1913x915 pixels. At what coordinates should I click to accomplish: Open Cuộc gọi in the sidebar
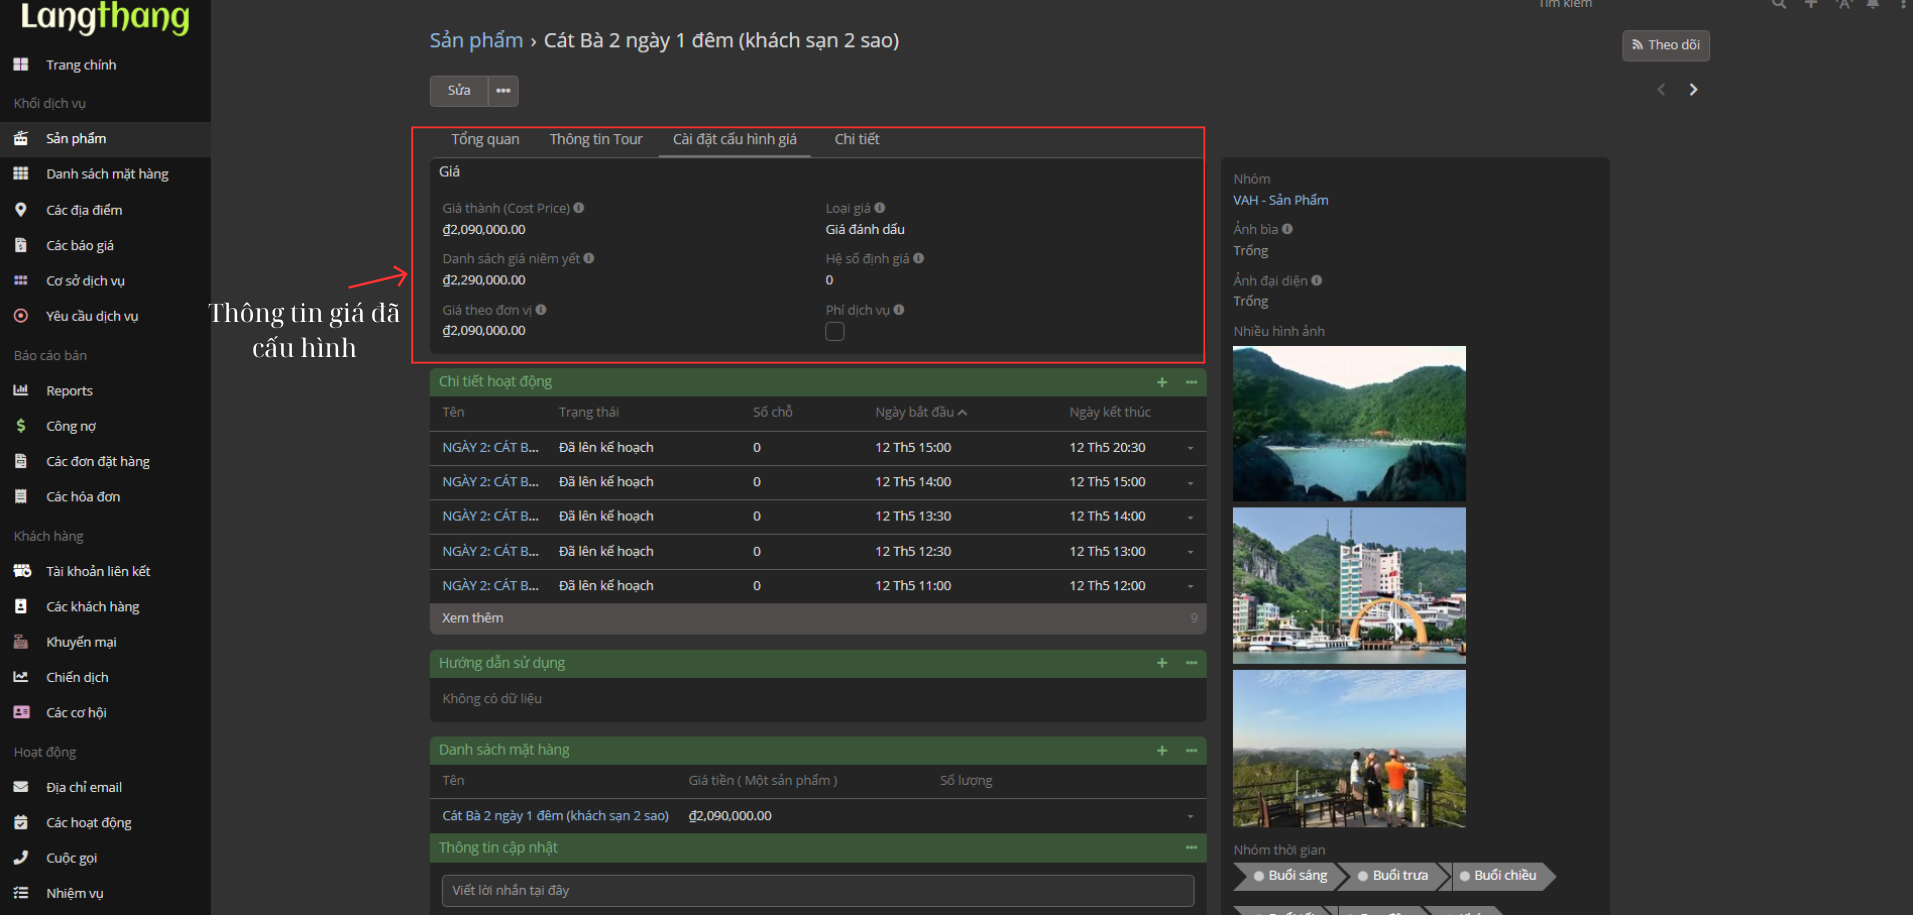71,858
